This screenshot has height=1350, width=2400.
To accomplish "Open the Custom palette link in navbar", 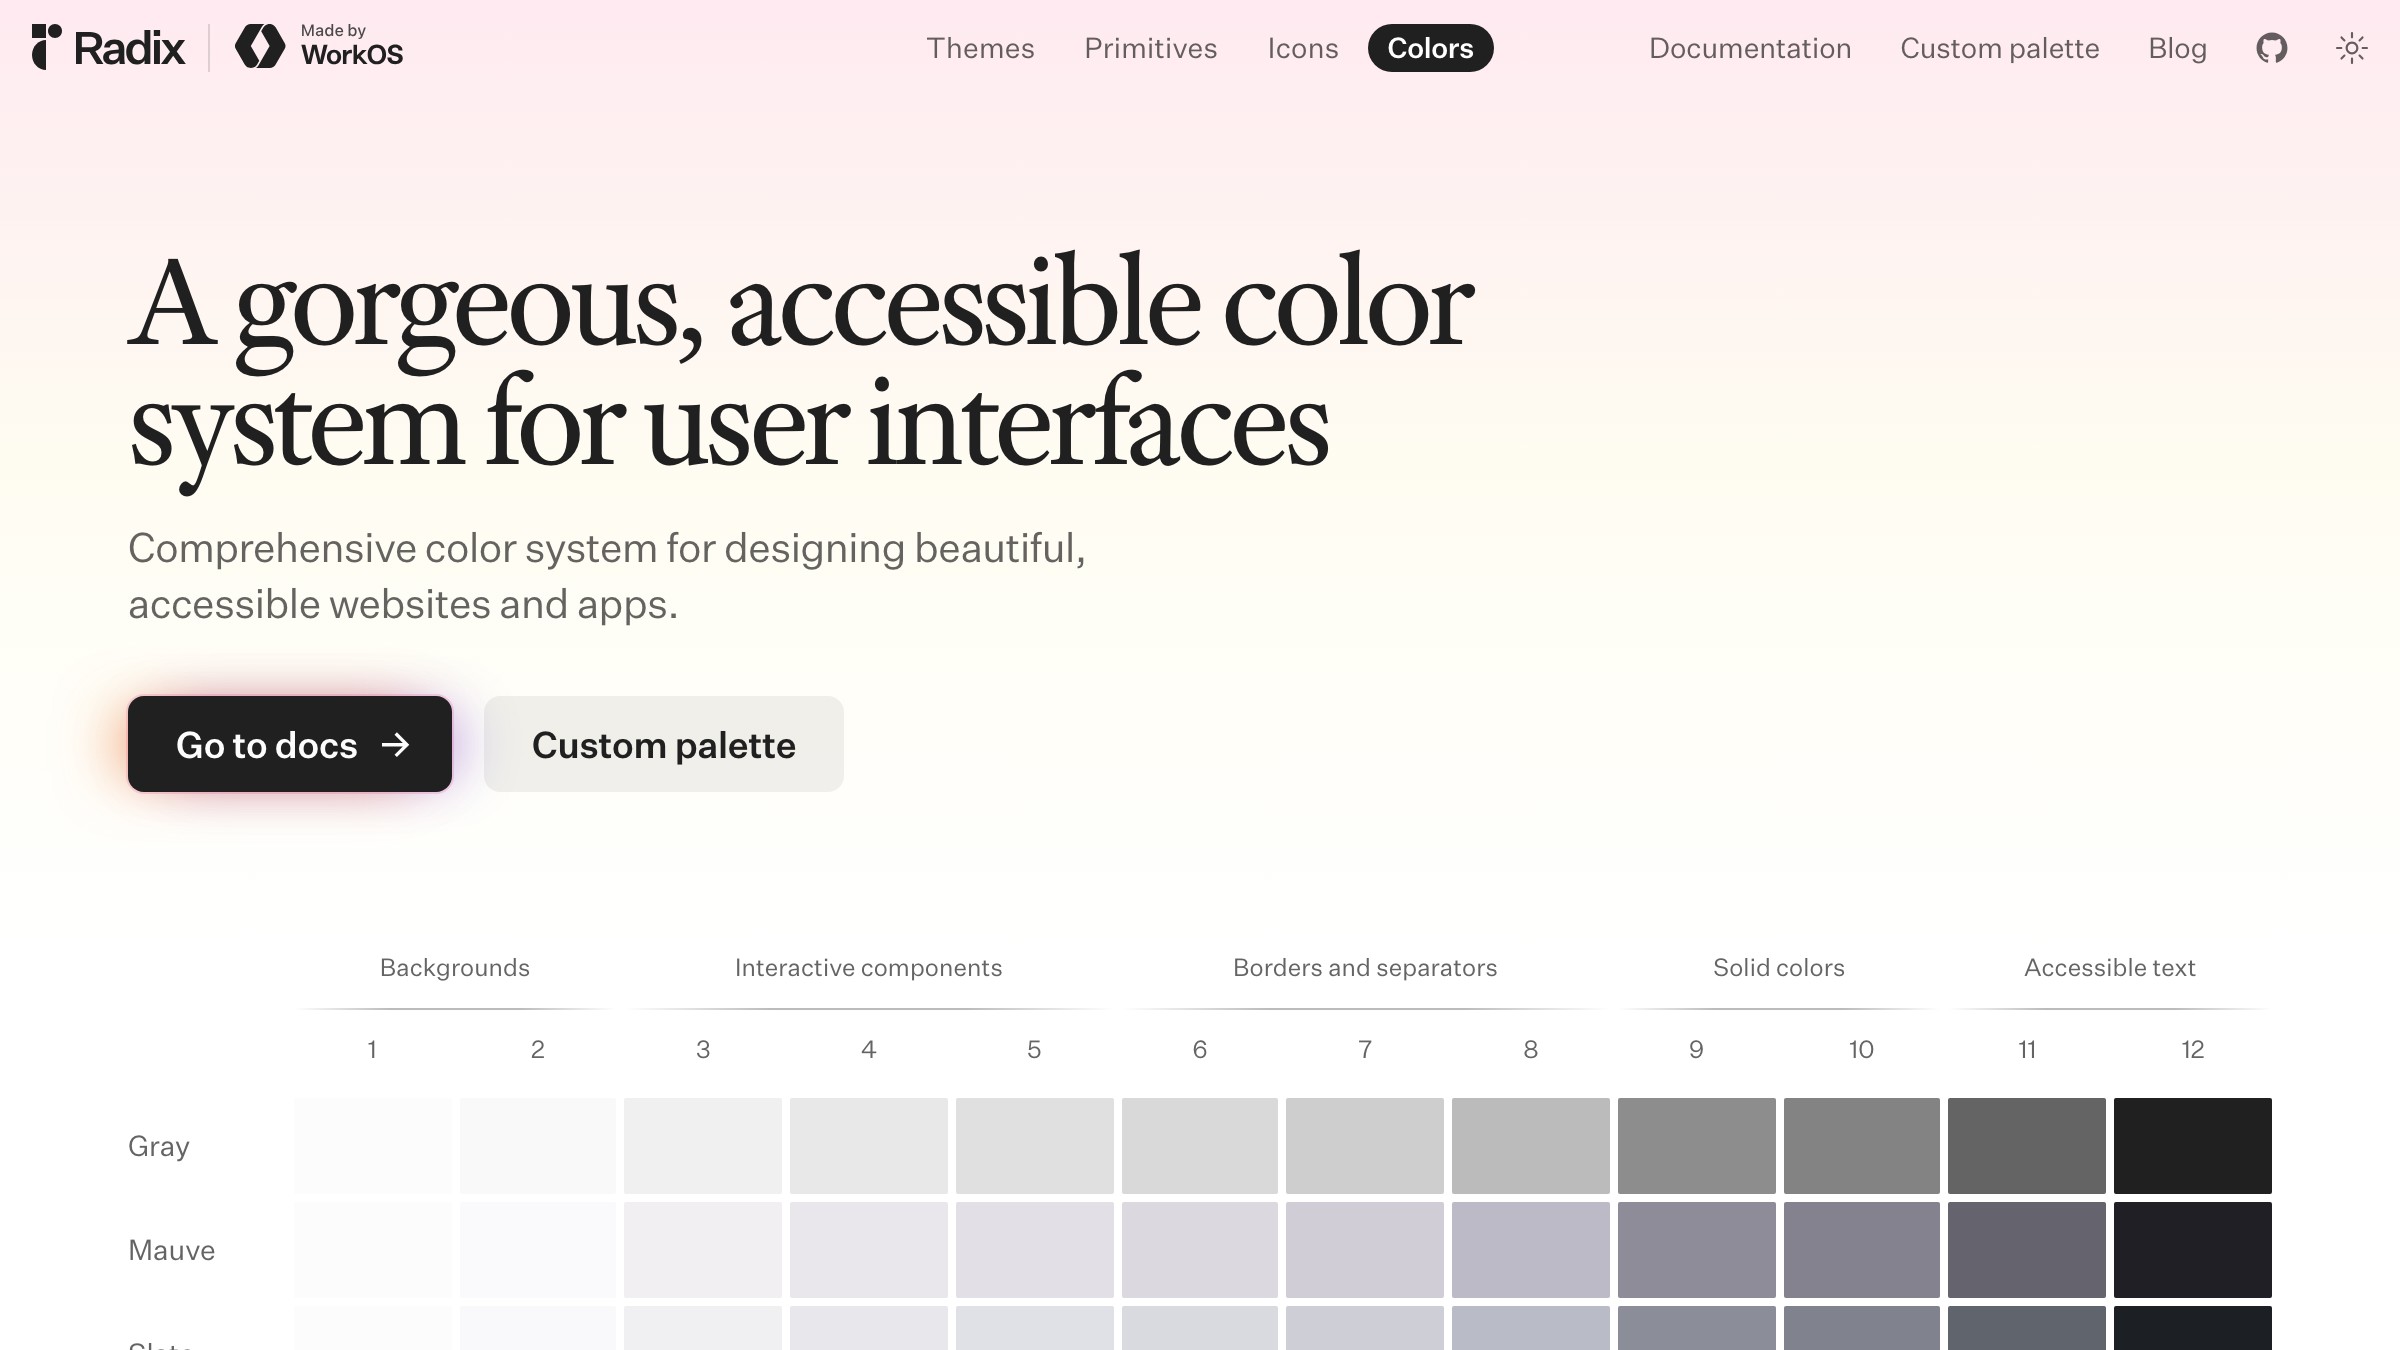I will pos(1999,48).
